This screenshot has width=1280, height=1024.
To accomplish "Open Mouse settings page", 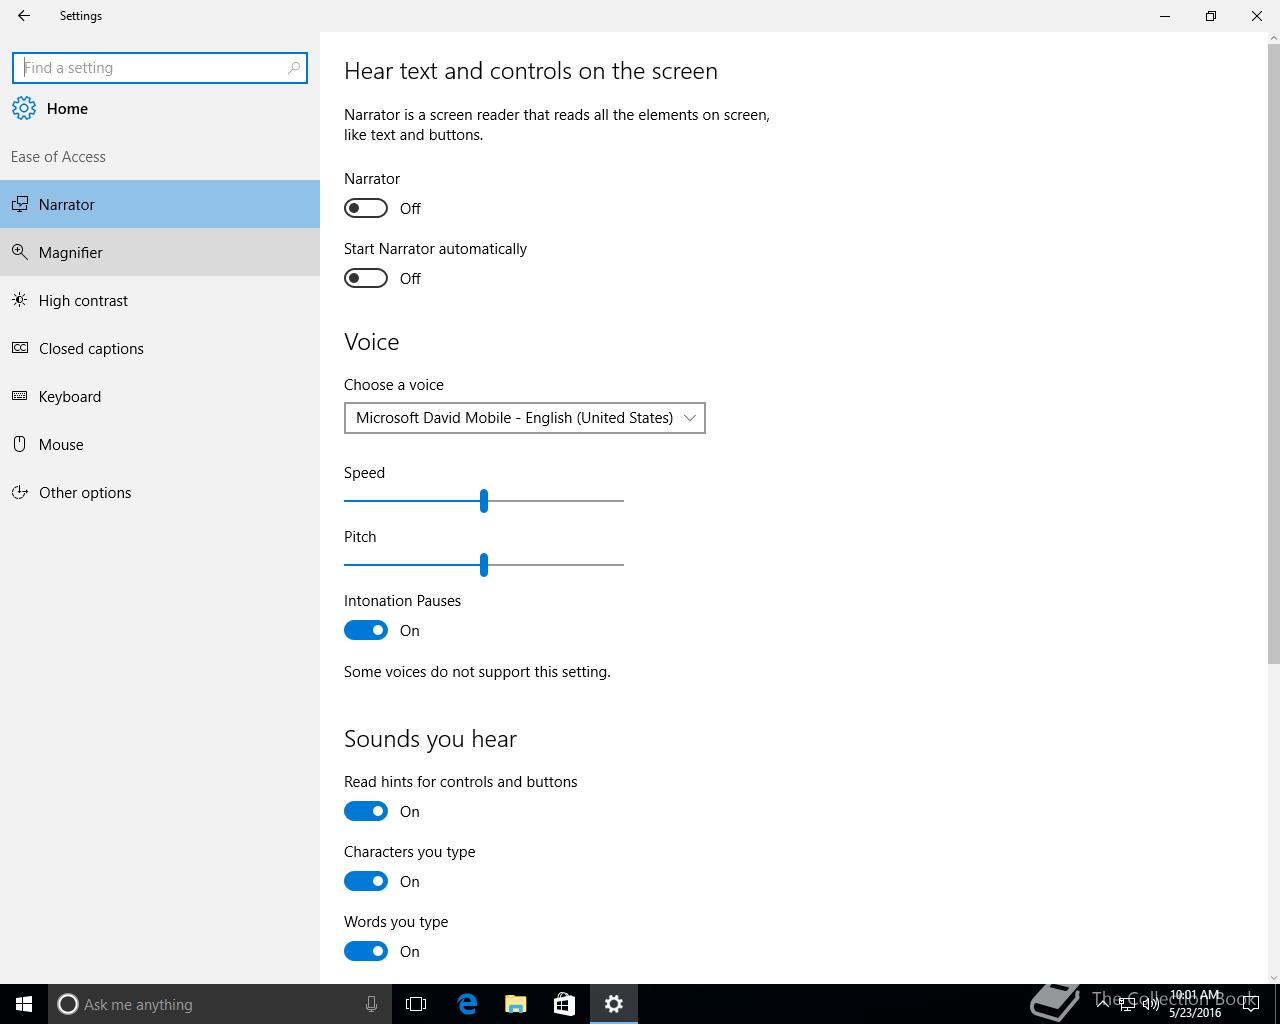I will click(x=160, y=444).
